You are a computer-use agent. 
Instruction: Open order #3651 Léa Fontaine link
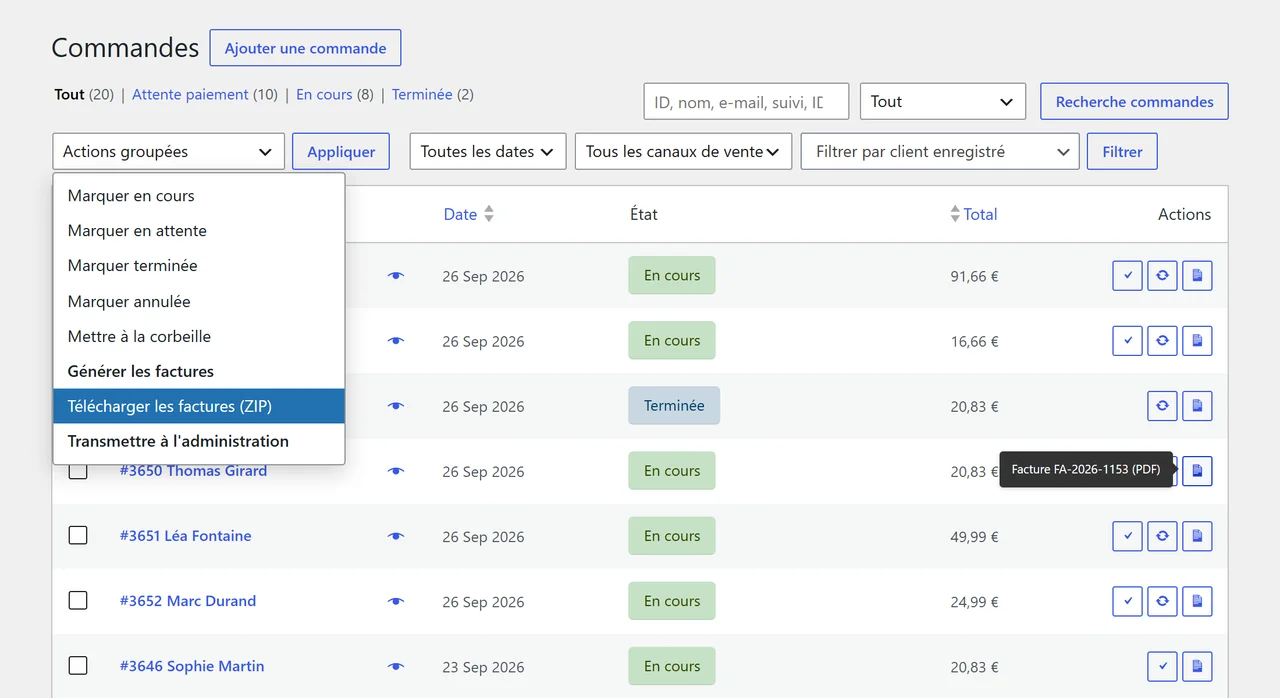click(185, 536)
